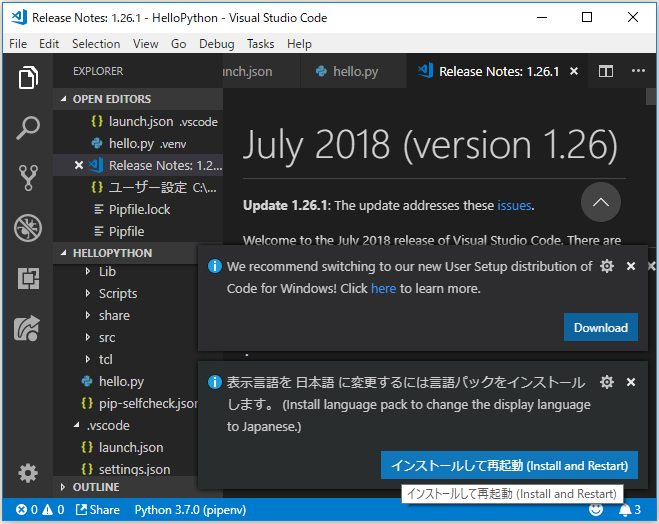Screen dimensions: 659x524
Task: Open the more actions ellipsis in editor
Action: point(638,71)
